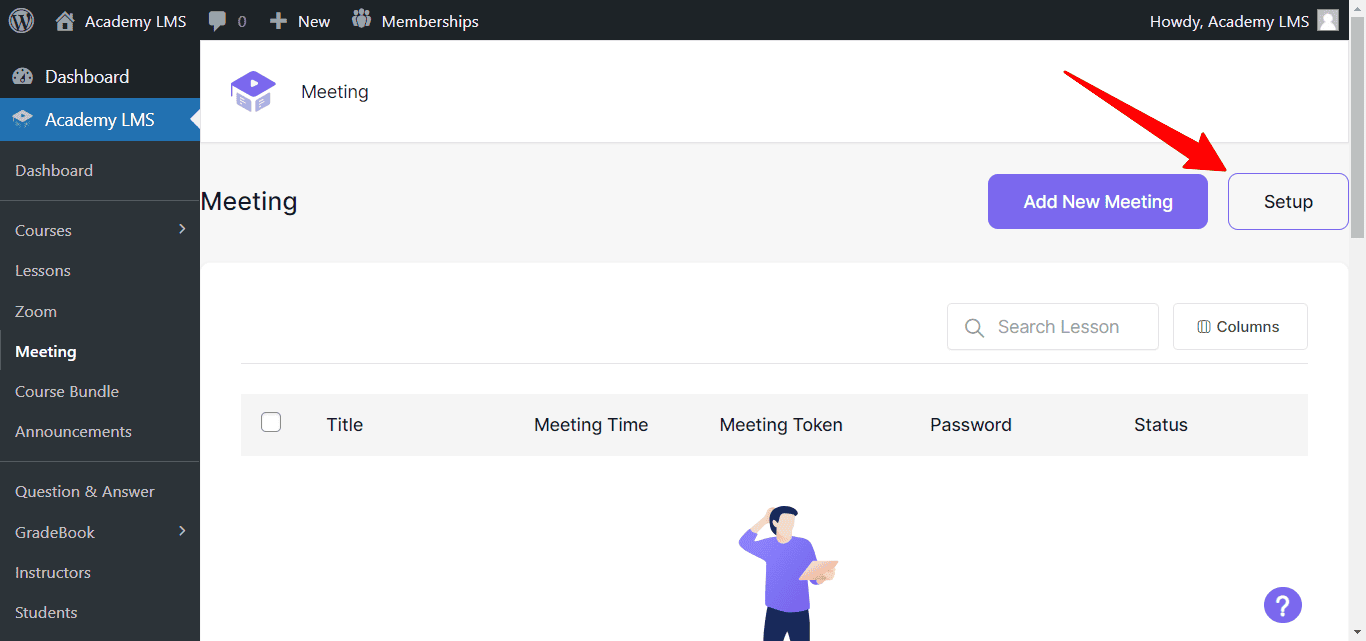Open Course Bundle in sidebar
The height and width of the screenshot is (641, 1366).
67,392
